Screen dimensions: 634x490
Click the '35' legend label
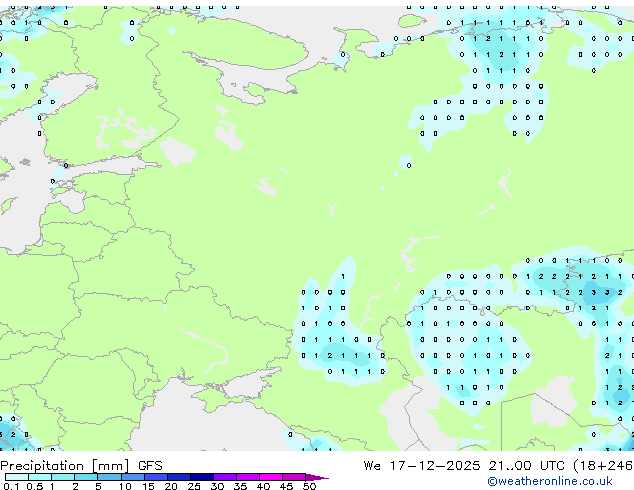(240, 486)
